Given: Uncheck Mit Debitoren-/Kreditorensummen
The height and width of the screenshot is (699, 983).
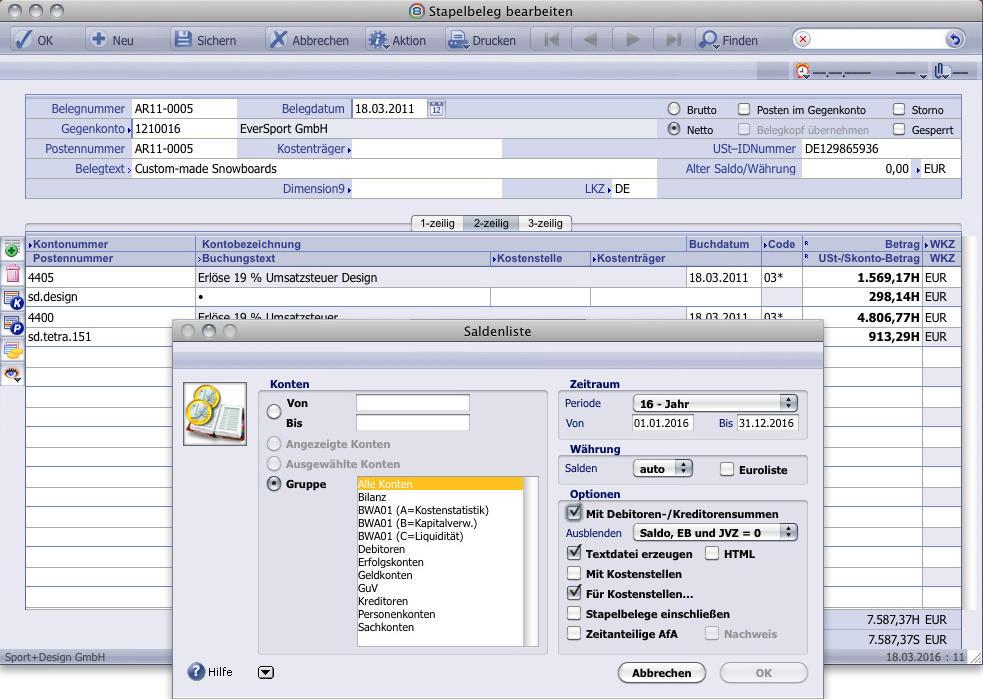Looking at the screenshot, I should tap(574, 513).
